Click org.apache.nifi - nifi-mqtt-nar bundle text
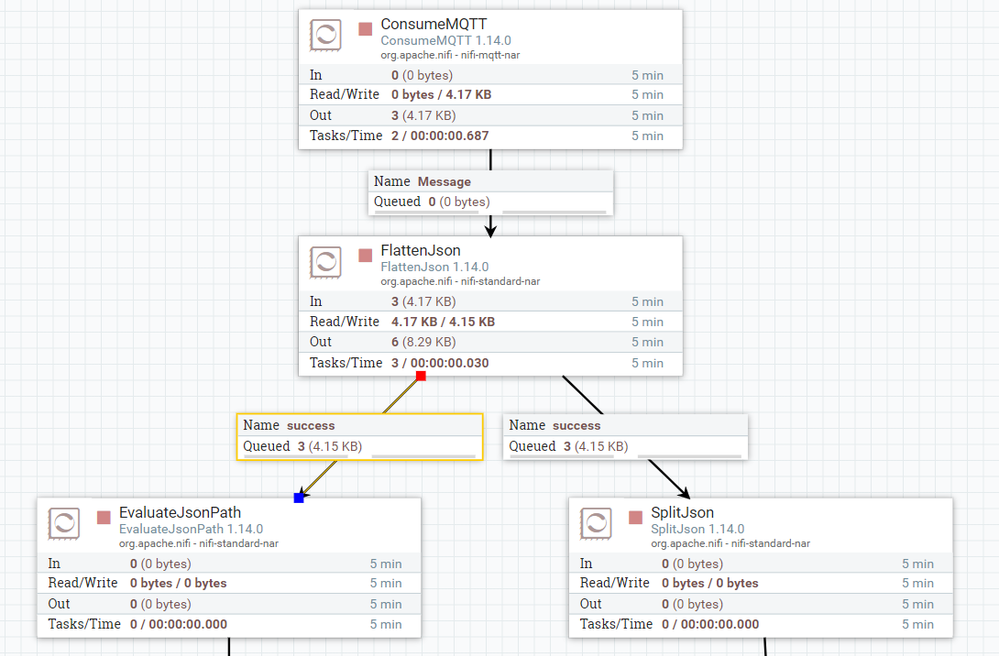This screenshot has width=999, height=656. tap(450, 55)
